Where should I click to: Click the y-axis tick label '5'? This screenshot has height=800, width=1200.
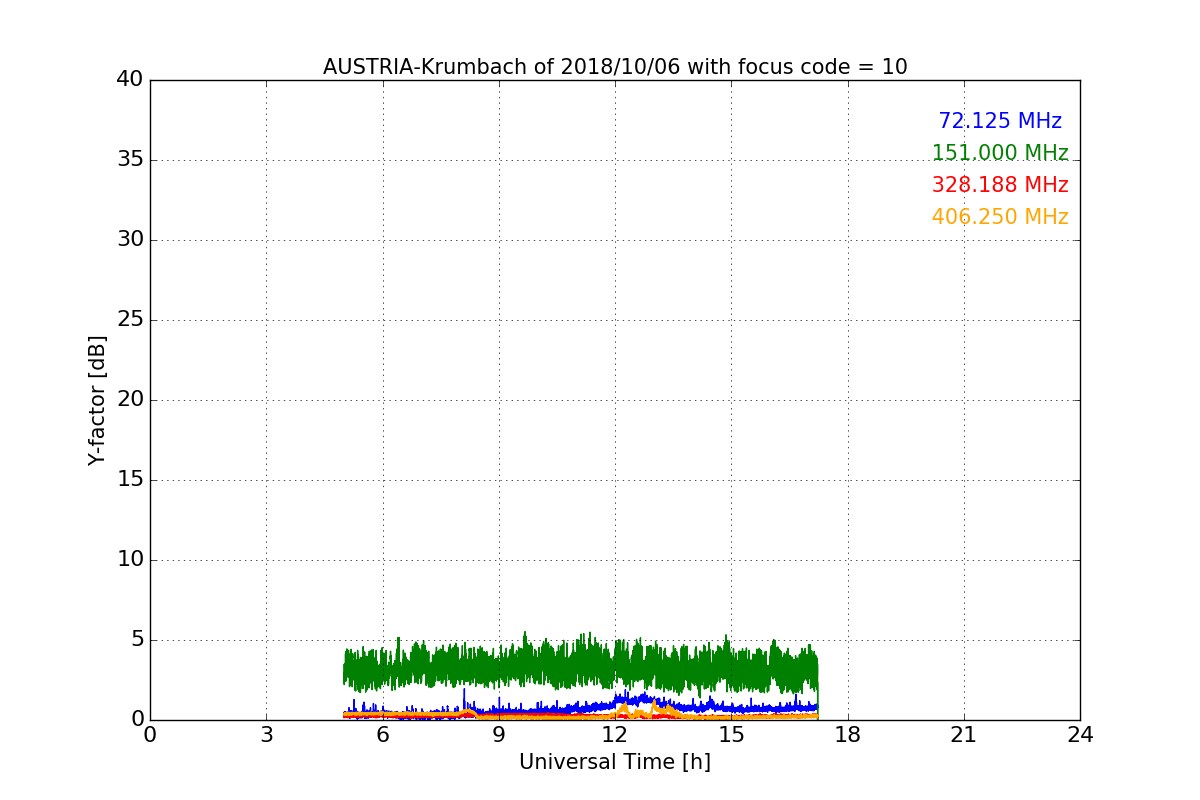click(x=137, y=640)
